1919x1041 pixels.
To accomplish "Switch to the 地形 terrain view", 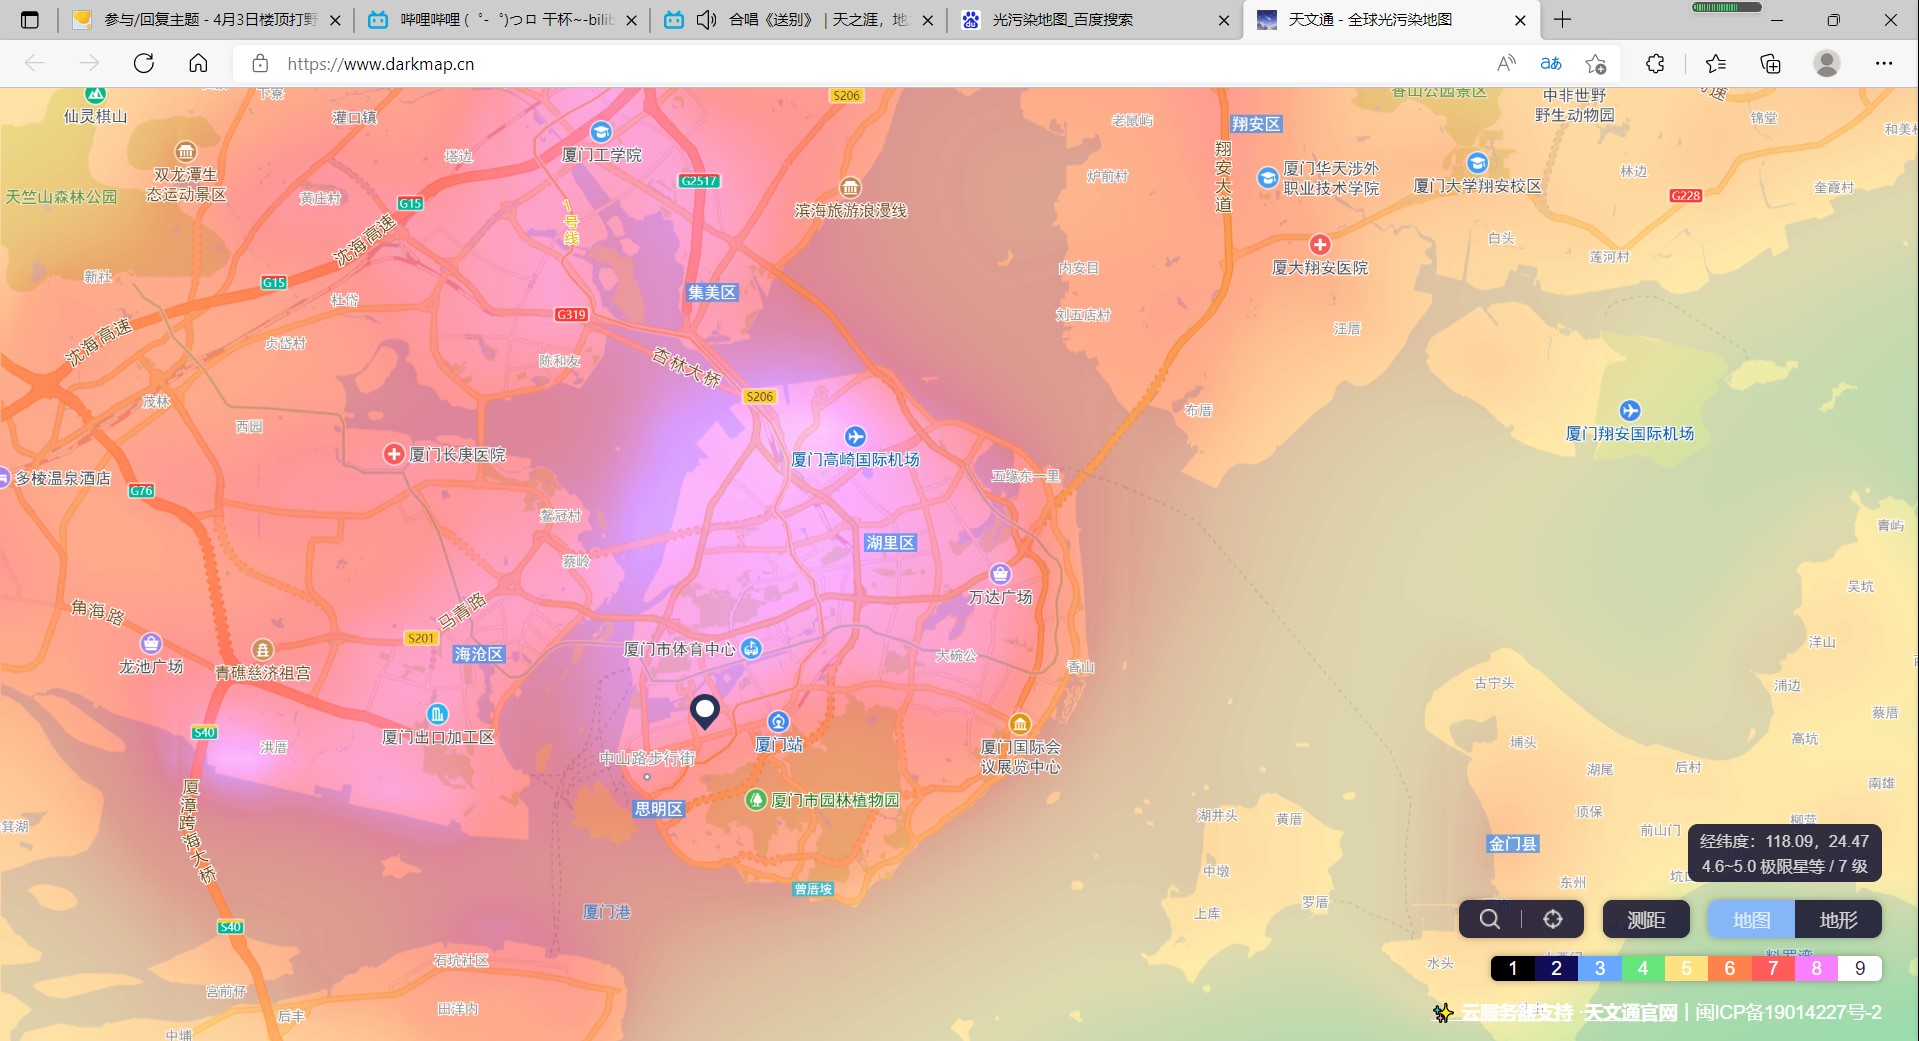I will (x=1838, y=919).
